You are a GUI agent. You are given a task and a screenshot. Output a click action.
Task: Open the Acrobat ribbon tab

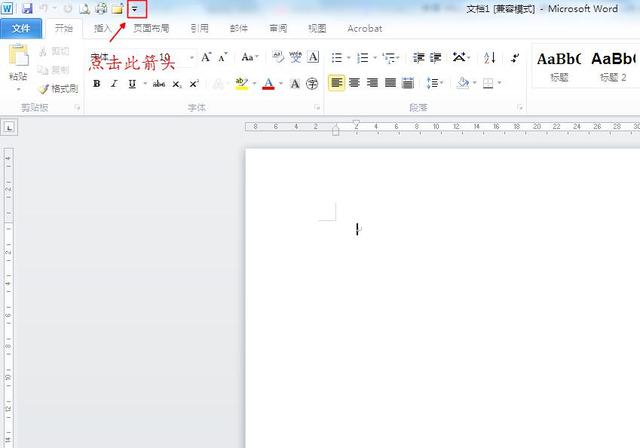click(x=364, y=28)
